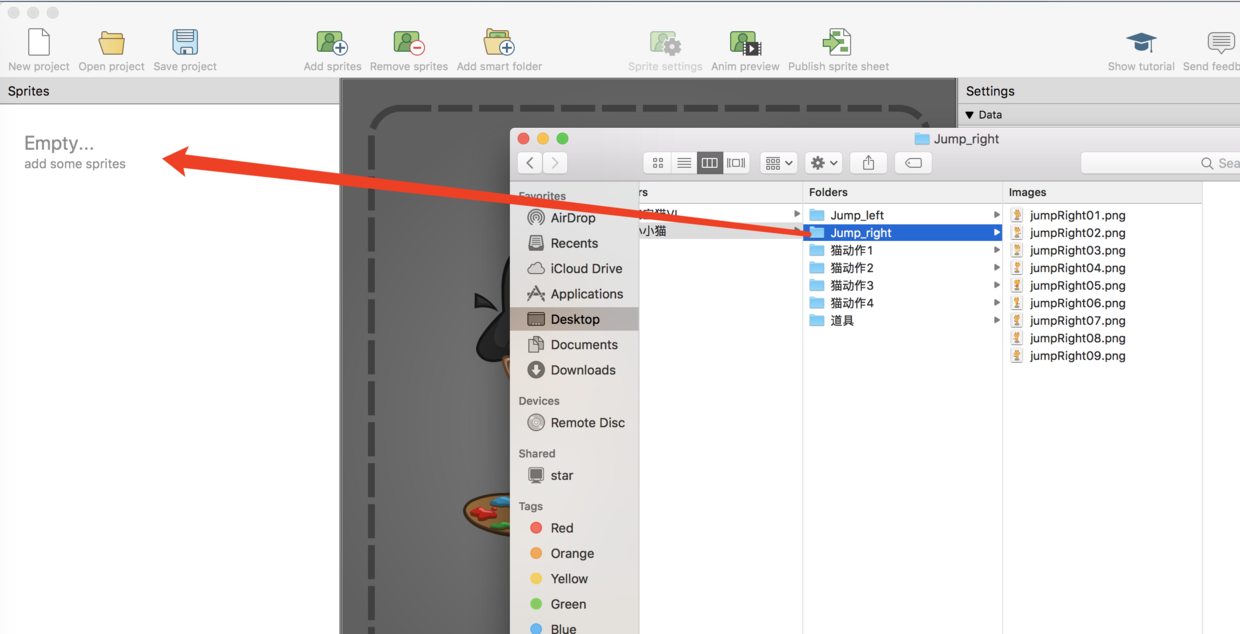
Task: Open Sprite settings in the toolbar
Action: coord(665,43)
